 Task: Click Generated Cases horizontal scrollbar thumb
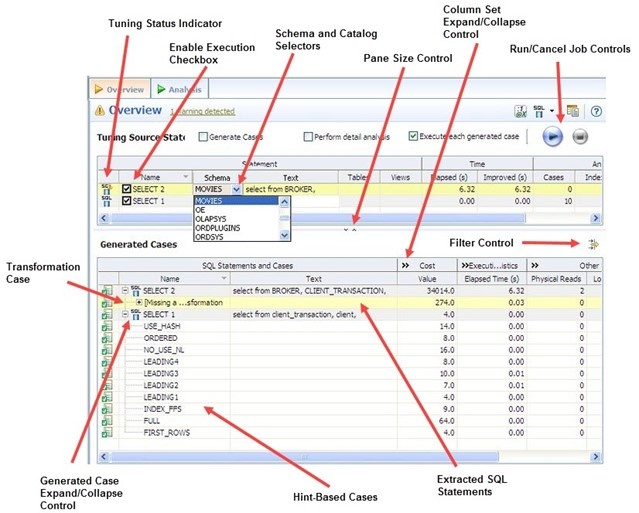(304, 457)
